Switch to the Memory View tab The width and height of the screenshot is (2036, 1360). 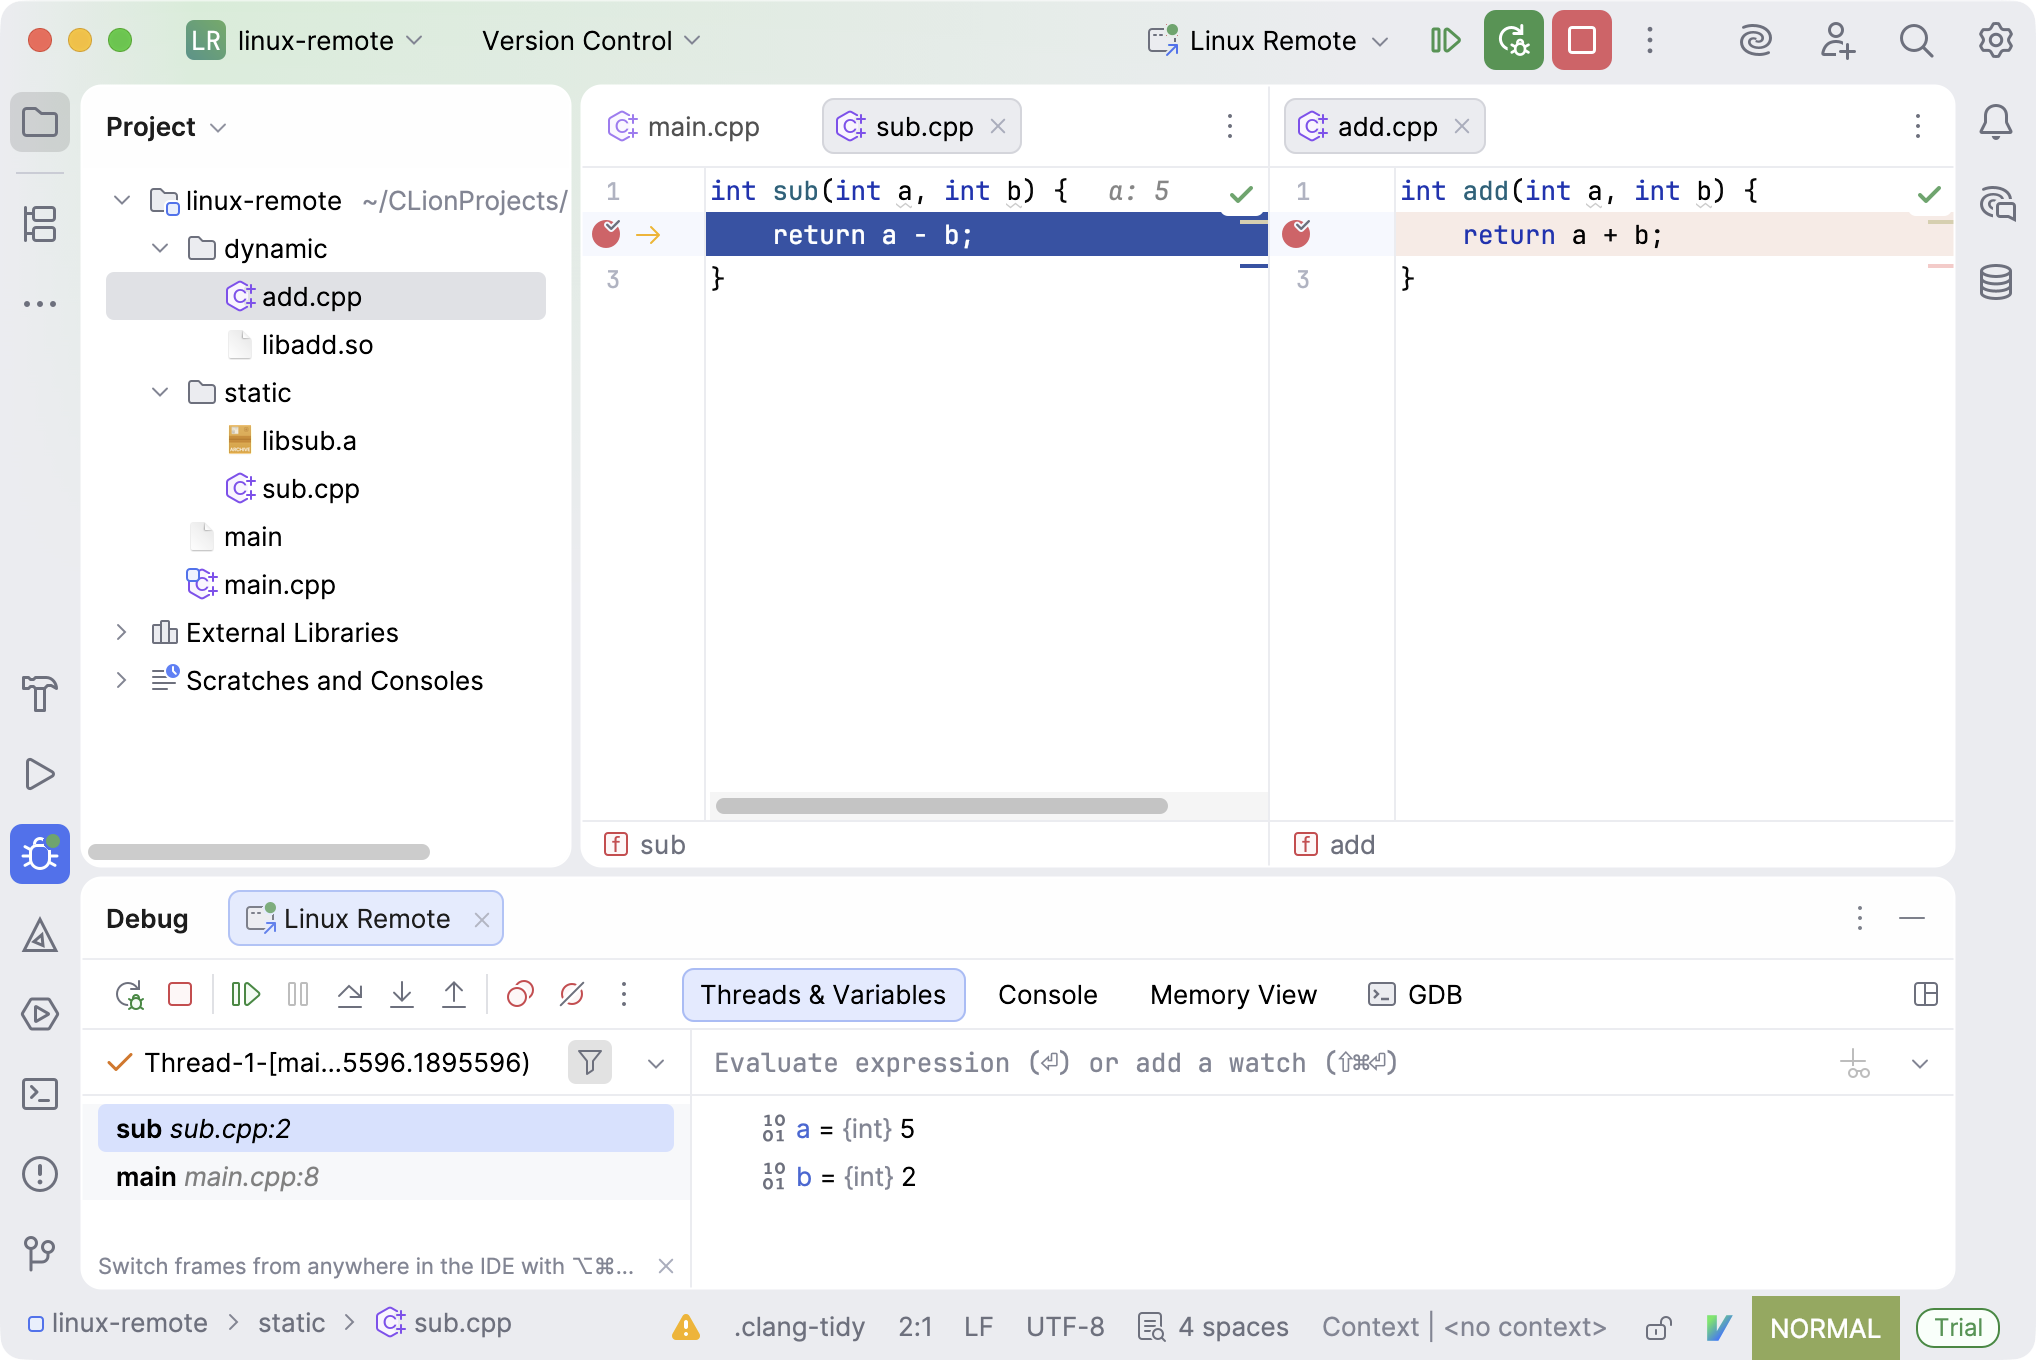click(x=1233, y=995)
